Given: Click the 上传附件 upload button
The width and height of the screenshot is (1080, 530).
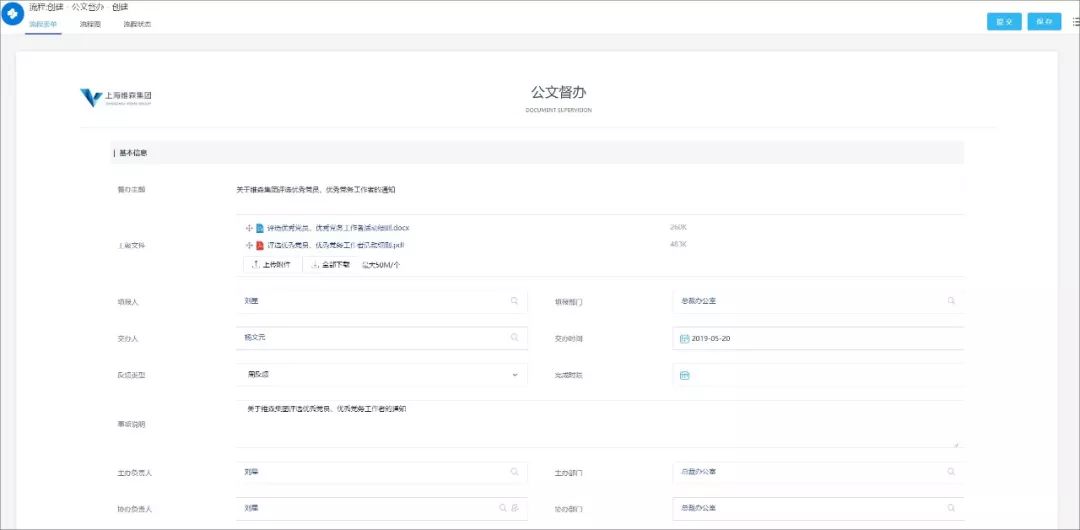Looking at the screenshot, I should (272, 265).
